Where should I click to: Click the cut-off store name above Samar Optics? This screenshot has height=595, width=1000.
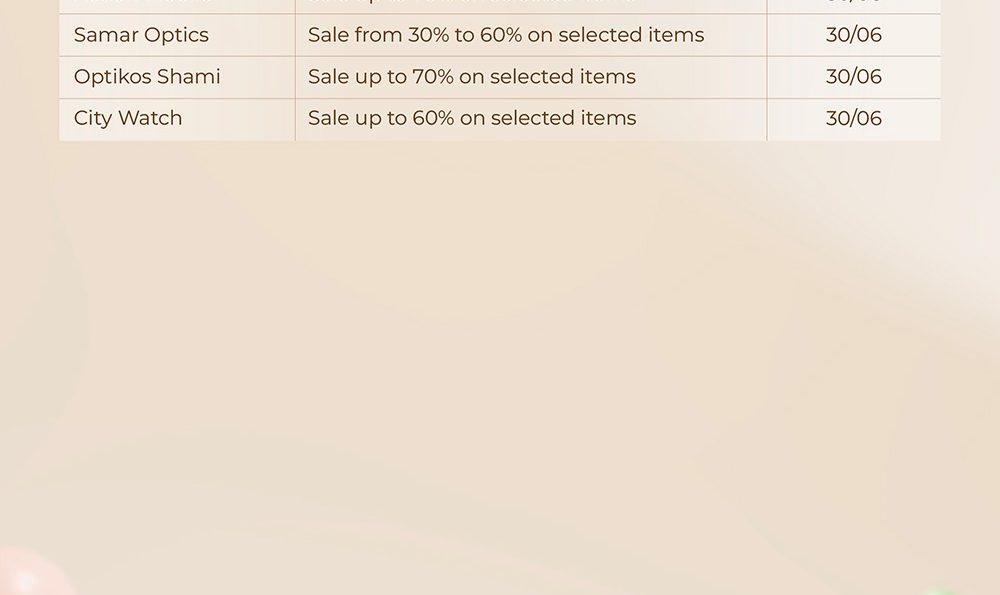(x=141, y=2)
